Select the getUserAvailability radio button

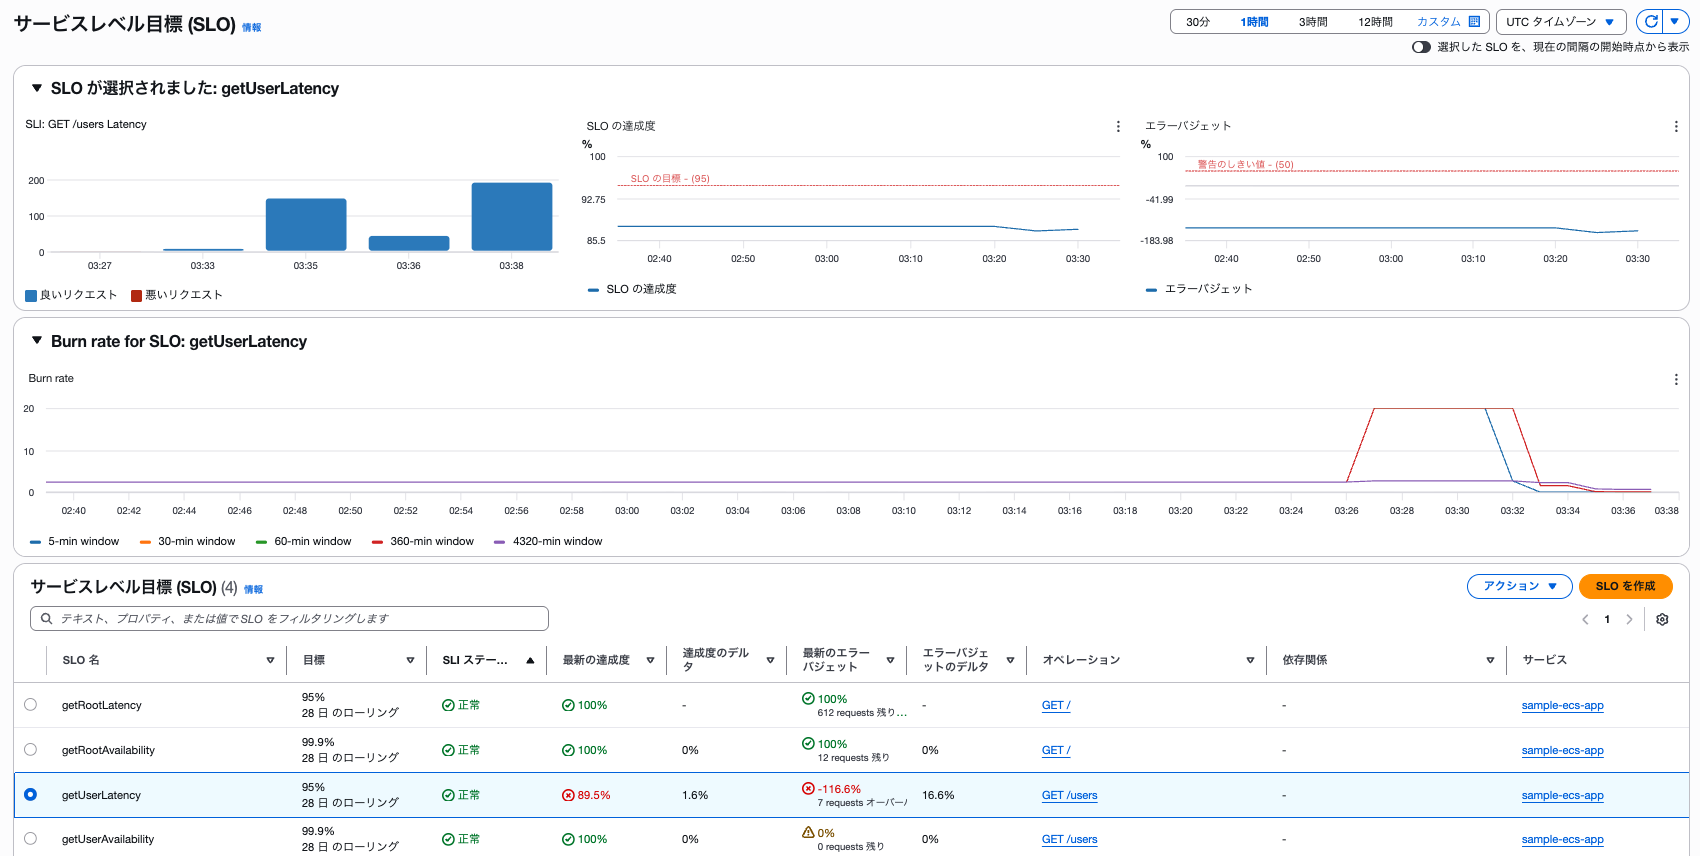31,839
